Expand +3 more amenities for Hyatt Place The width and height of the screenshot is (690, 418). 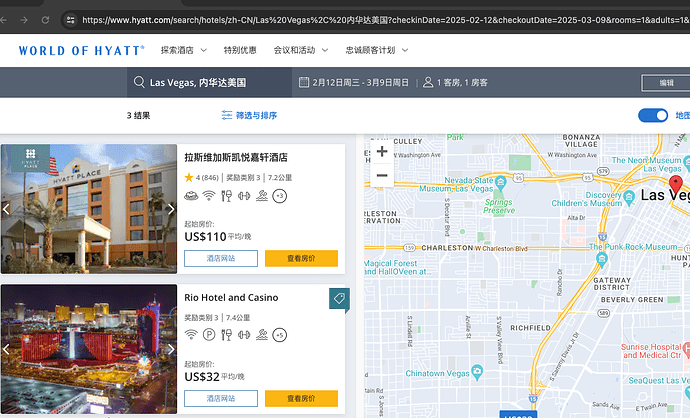pyautogui.click(x=279, y=195)
